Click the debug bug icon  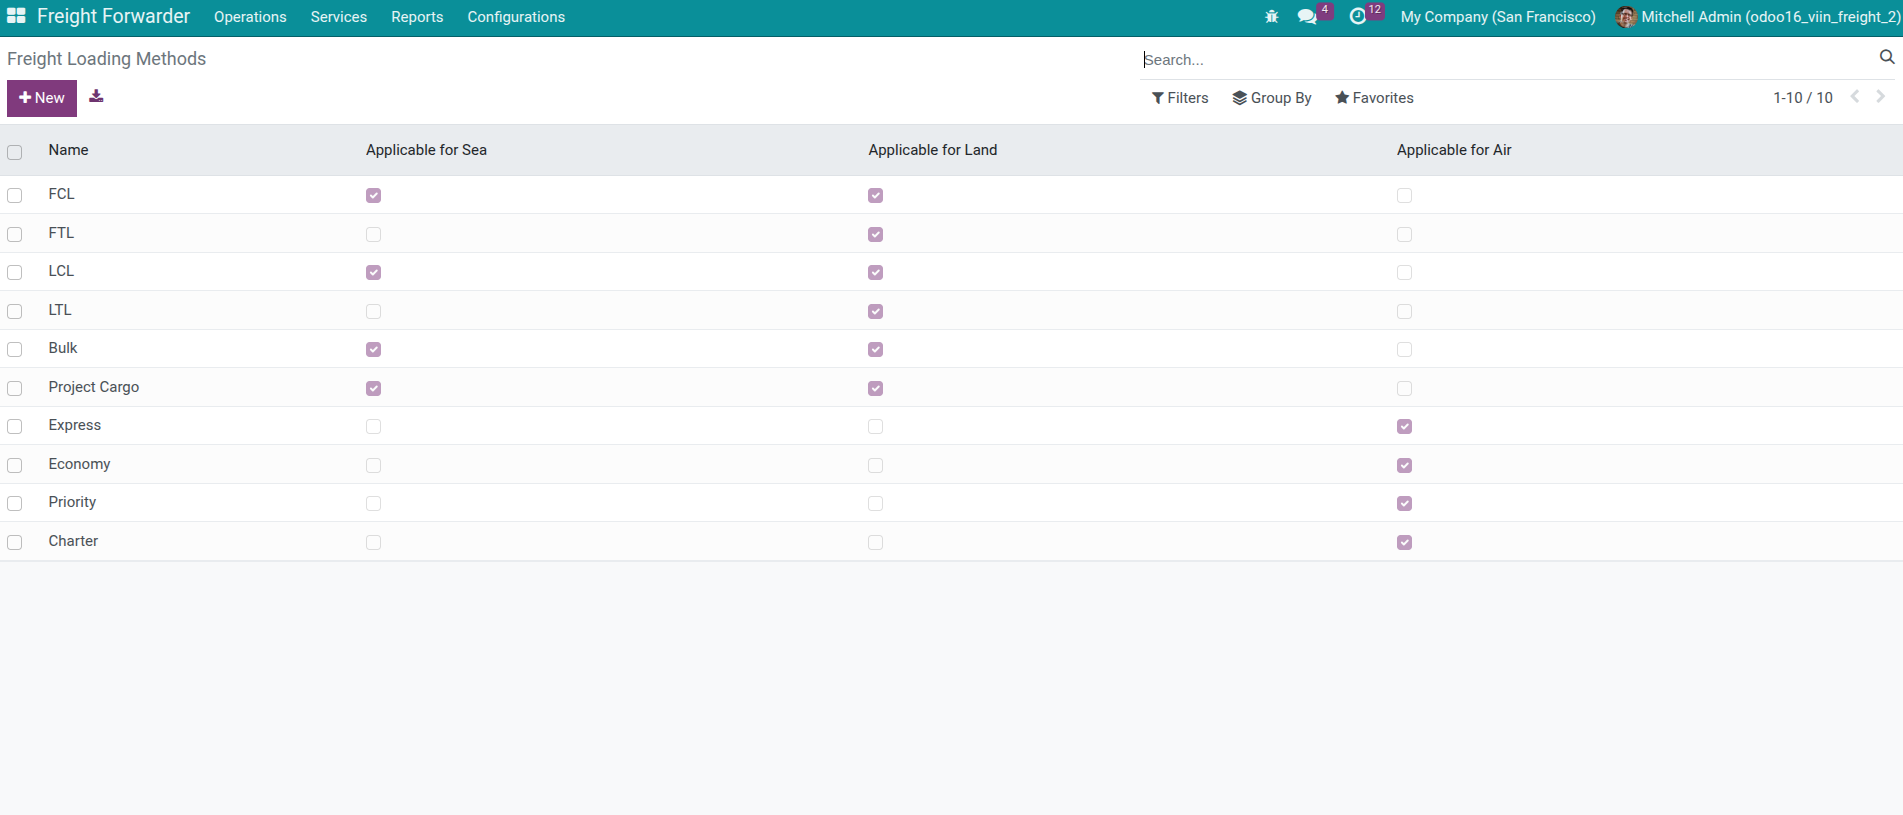(x=1271, y=17)
